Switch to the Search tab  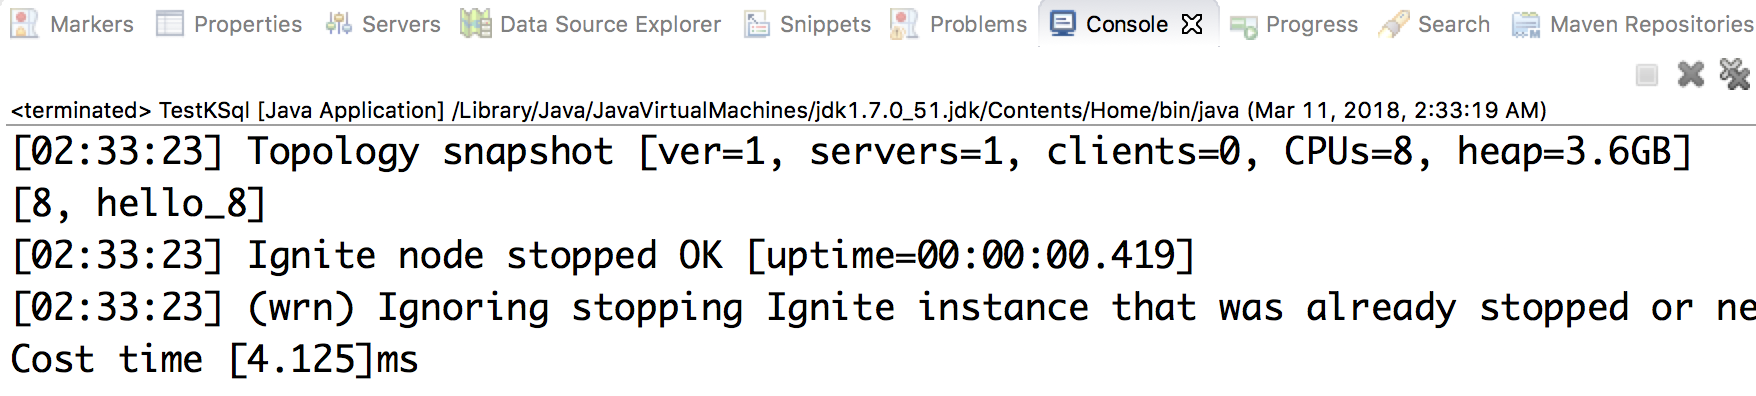pos(1434,24)
